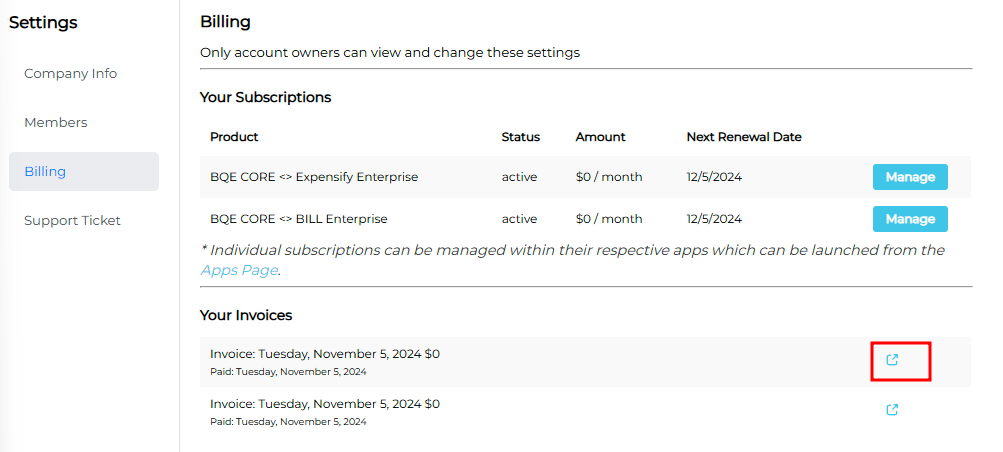The image size is (1003, 452).
Task: Open the first invoice's external link icon
Action: coord(893,360)
